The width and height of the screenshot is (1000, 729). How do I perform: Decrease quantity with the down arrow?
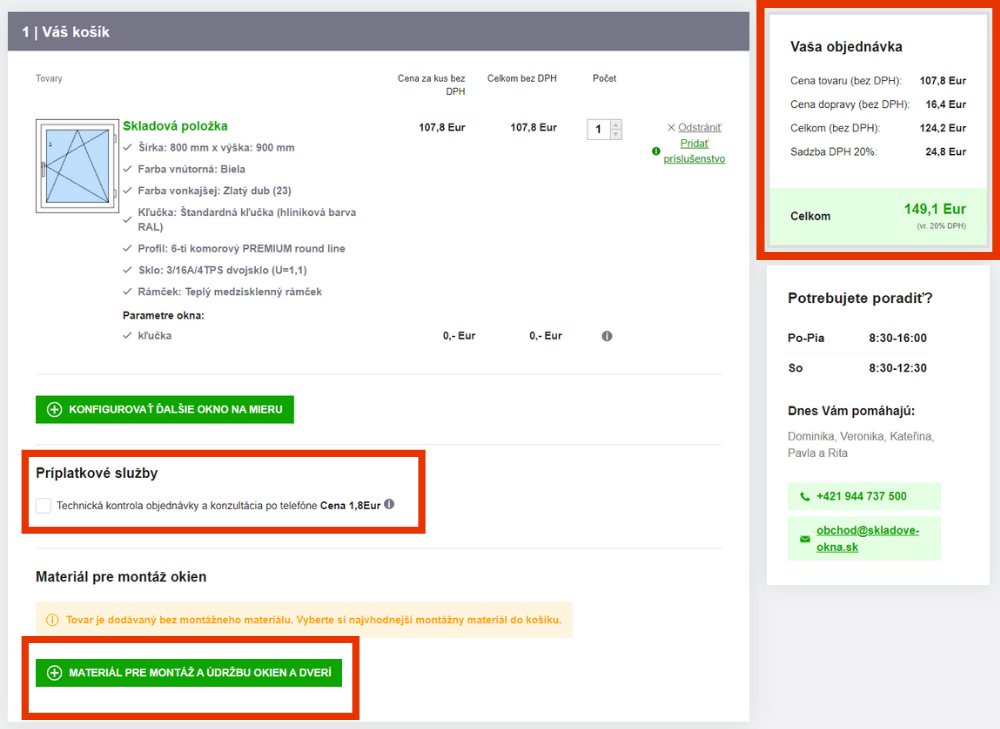point(616,134)
